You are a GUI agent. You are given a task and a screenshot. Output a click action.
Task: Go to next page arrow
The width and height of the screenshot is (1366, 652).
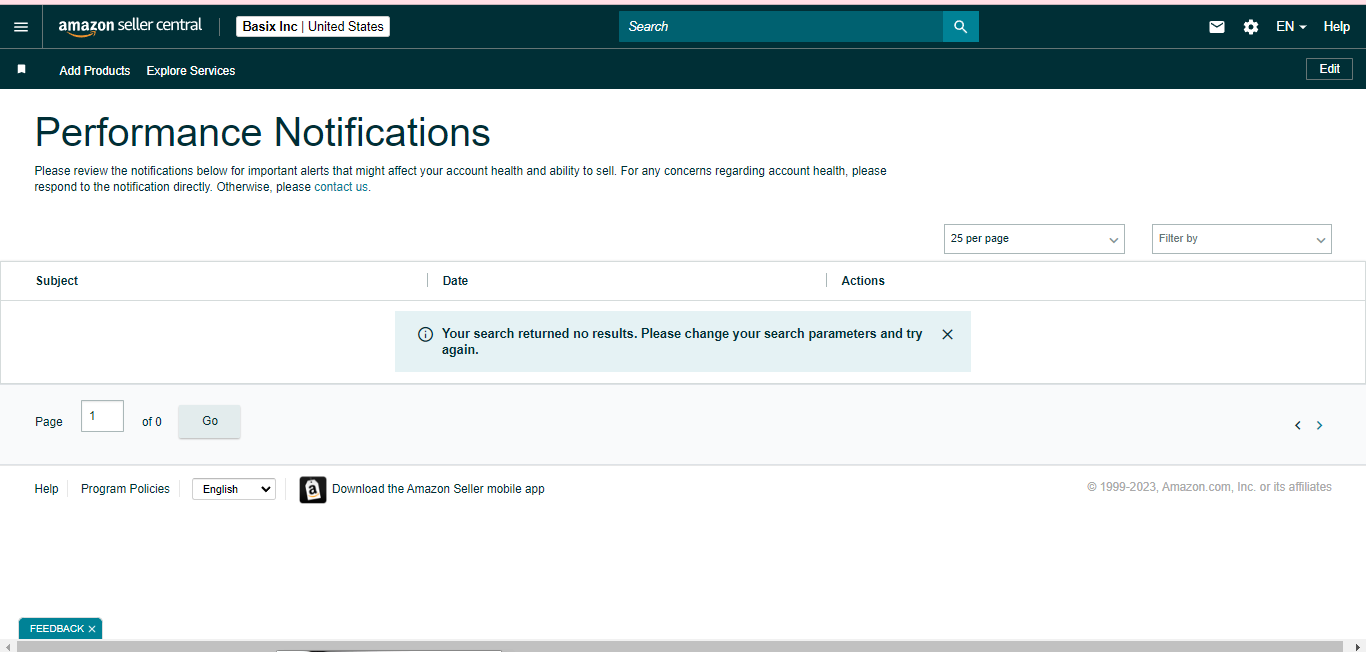pyautogui.click(x=1319, y=425)
